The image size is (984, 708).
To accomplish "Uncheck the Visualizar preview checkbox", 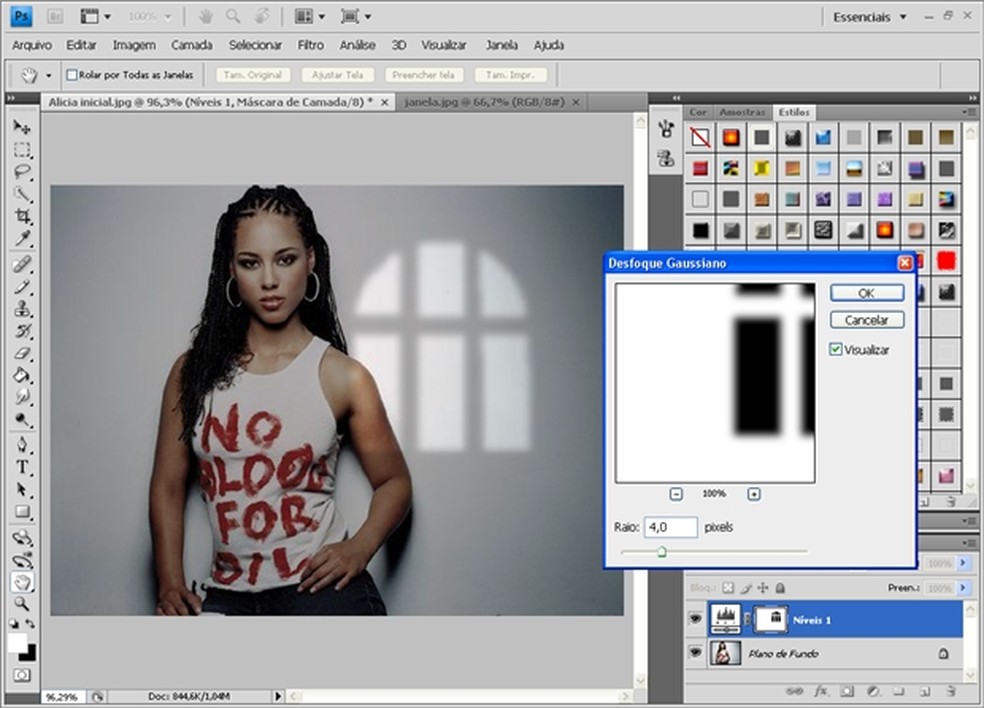I will 835,350.
